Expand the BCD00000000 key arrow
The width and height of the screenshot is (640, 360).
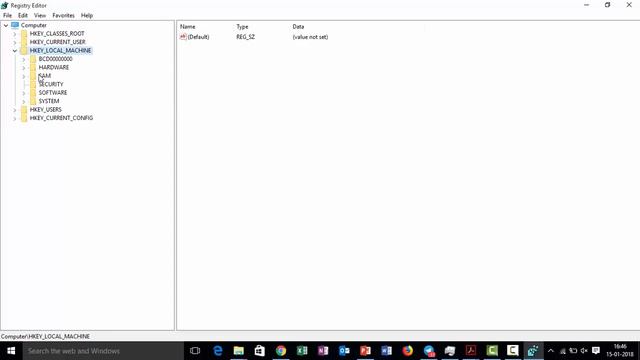coord(24,59)
